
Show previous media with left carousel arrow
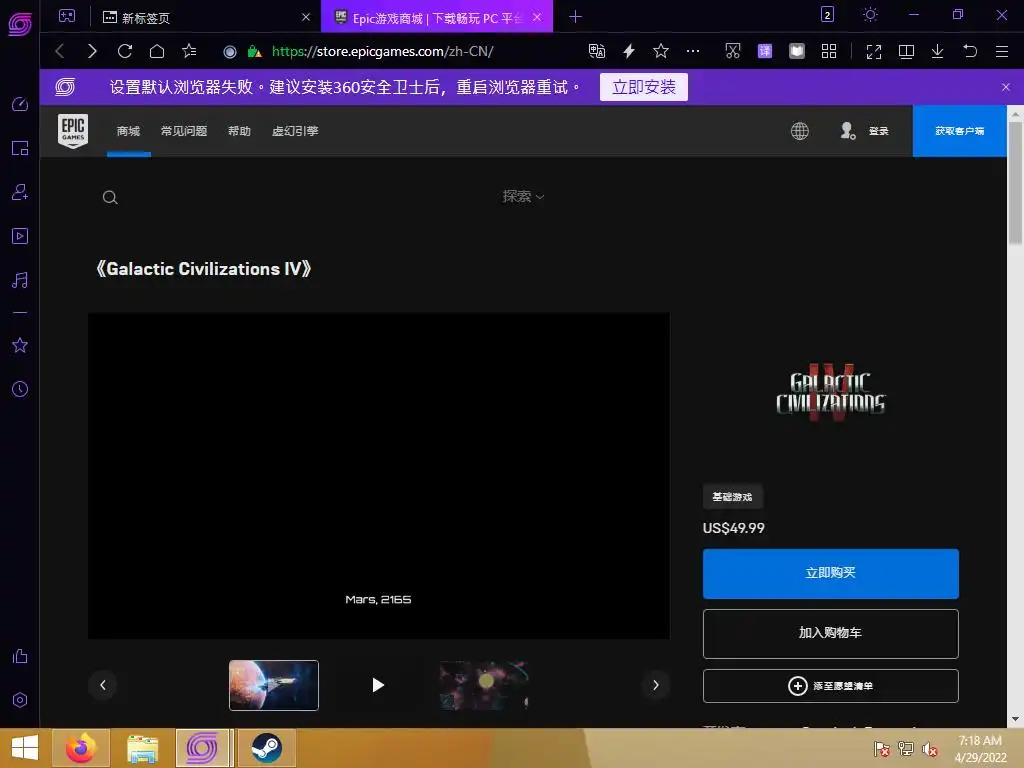pyautogui.click(x=103, y=685)
